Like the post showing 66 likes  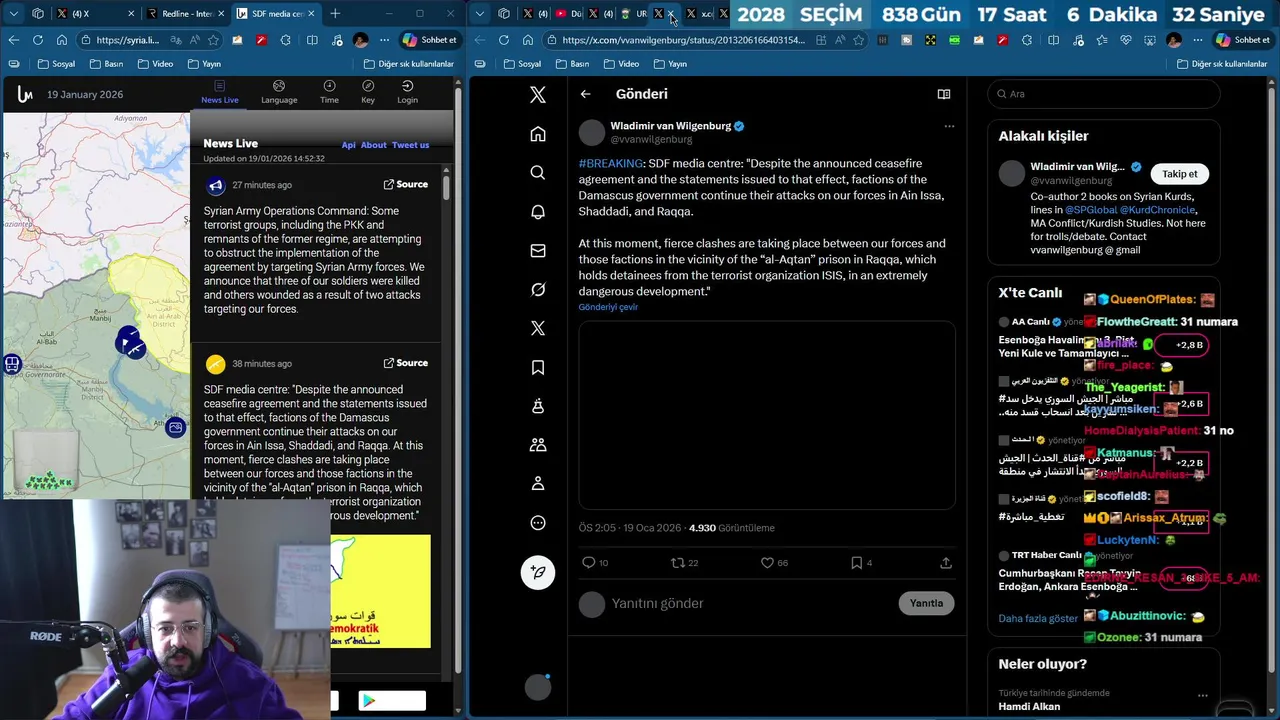(774, 563)
